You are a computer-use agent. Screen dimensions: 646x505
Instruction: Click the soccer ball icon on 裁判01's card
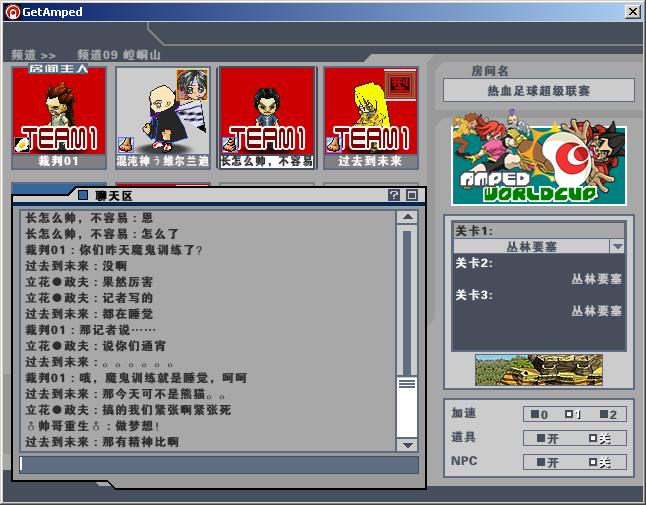click(x=21, y=144)
